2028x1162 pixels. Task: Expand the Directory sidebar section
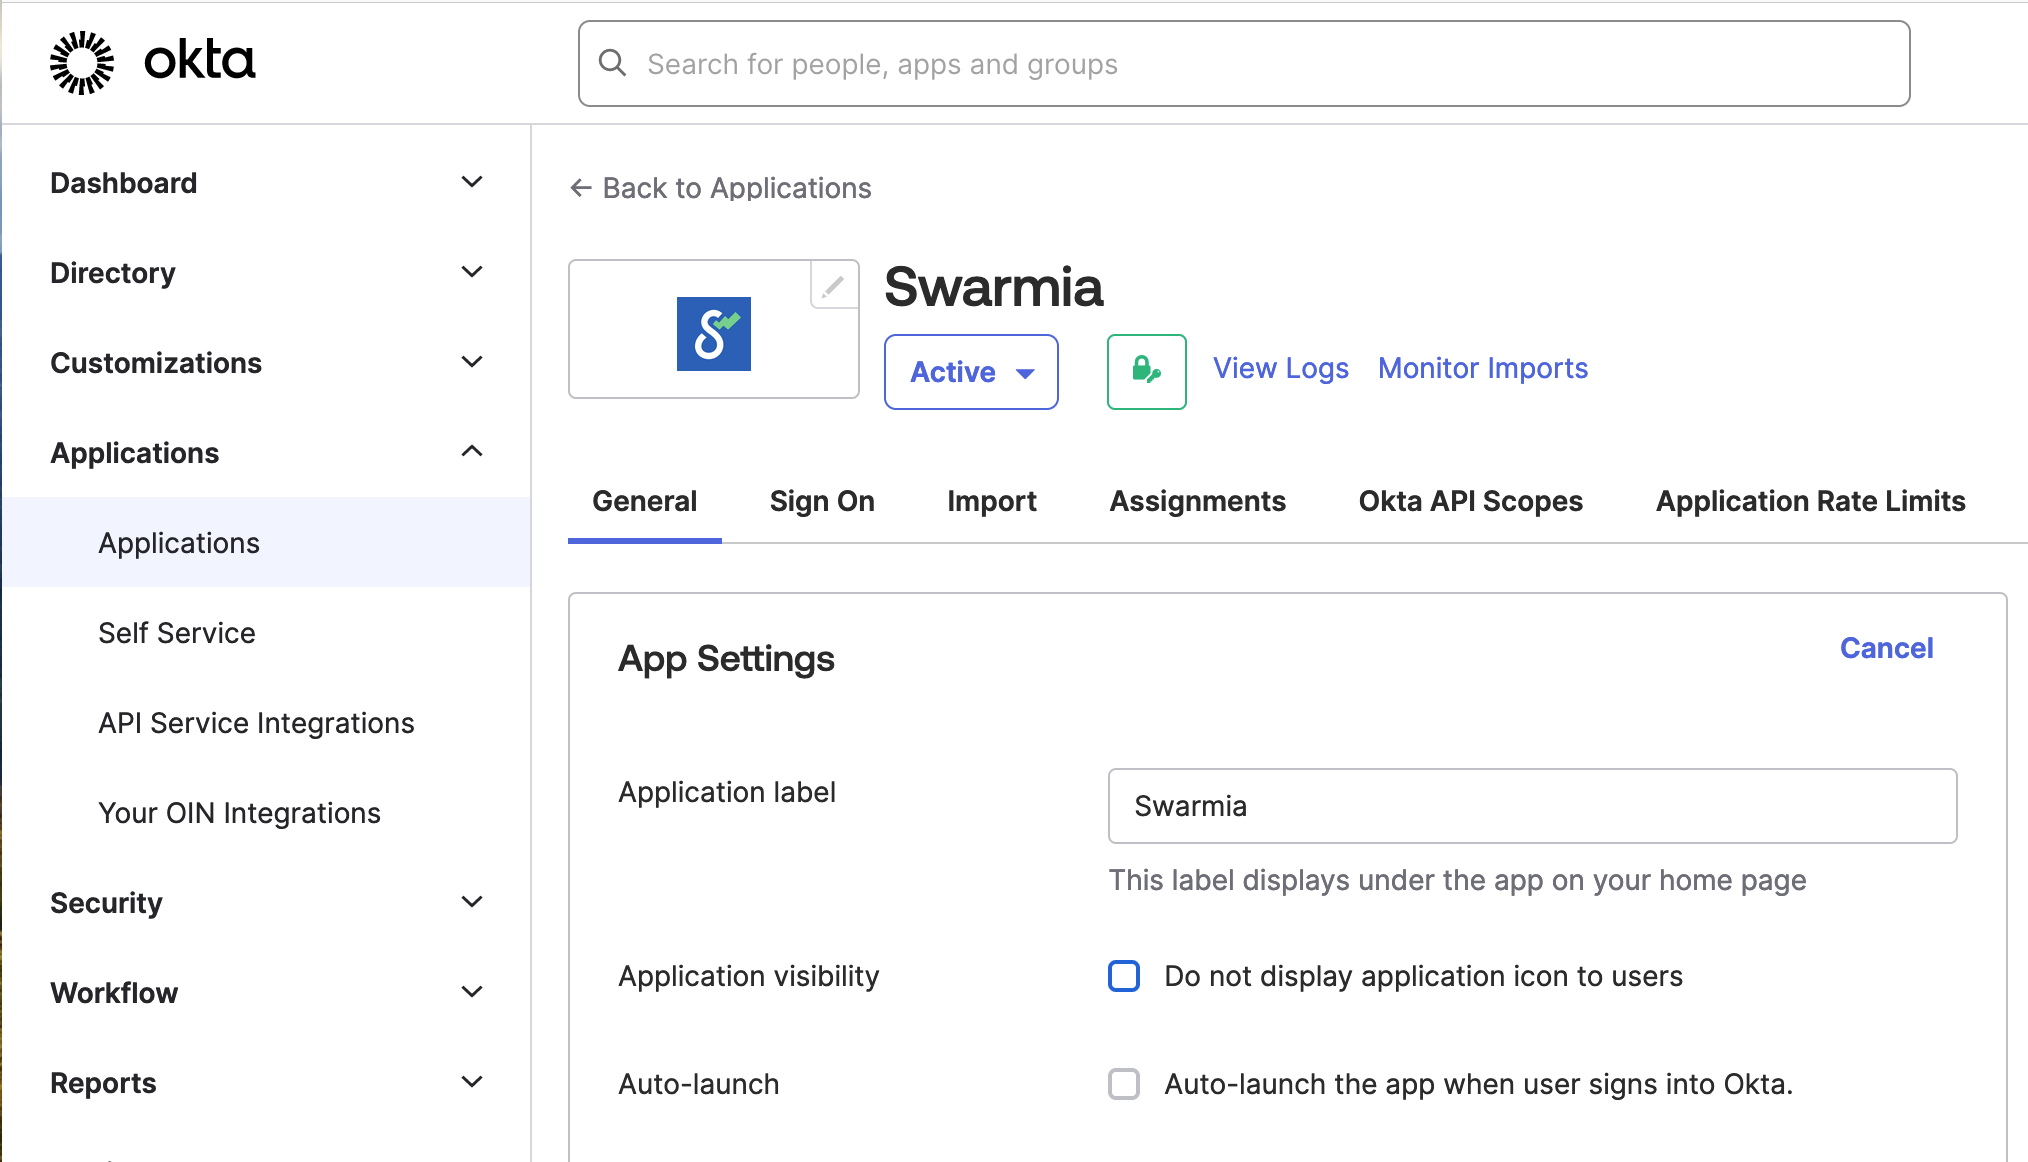point(472,272)
